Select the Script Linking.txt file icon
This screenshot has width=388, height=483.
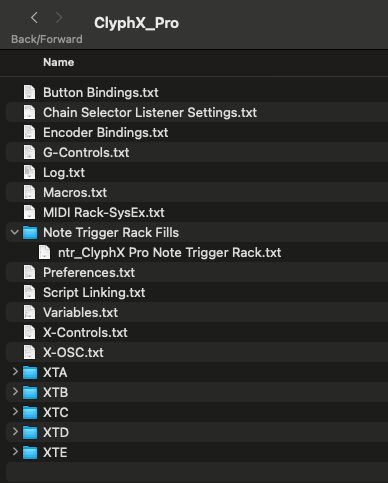(29, 292)
